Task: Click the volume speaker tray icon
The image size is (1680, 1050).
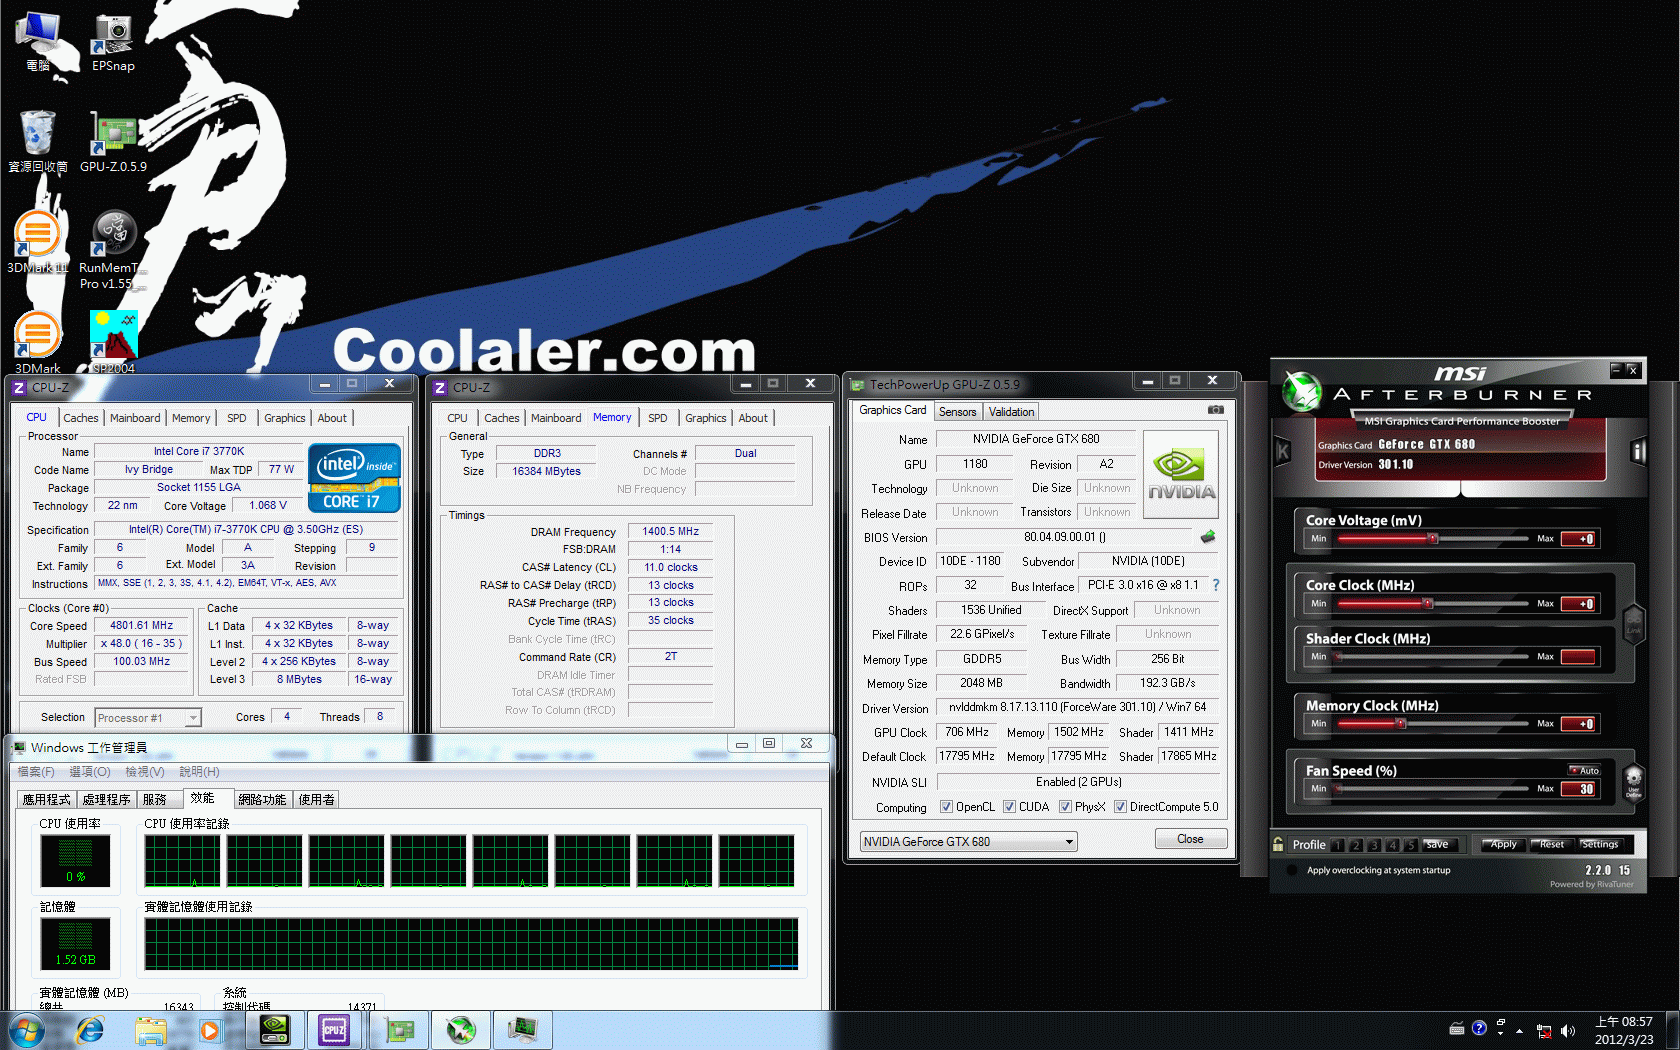Action: pyautogui.click(x=1567, y=1030)
